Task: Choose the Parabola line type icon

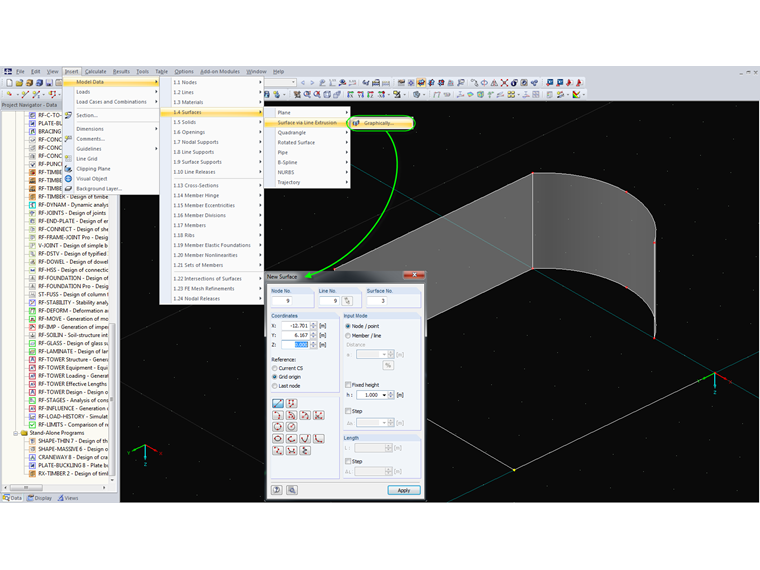Action: point(305,439)
